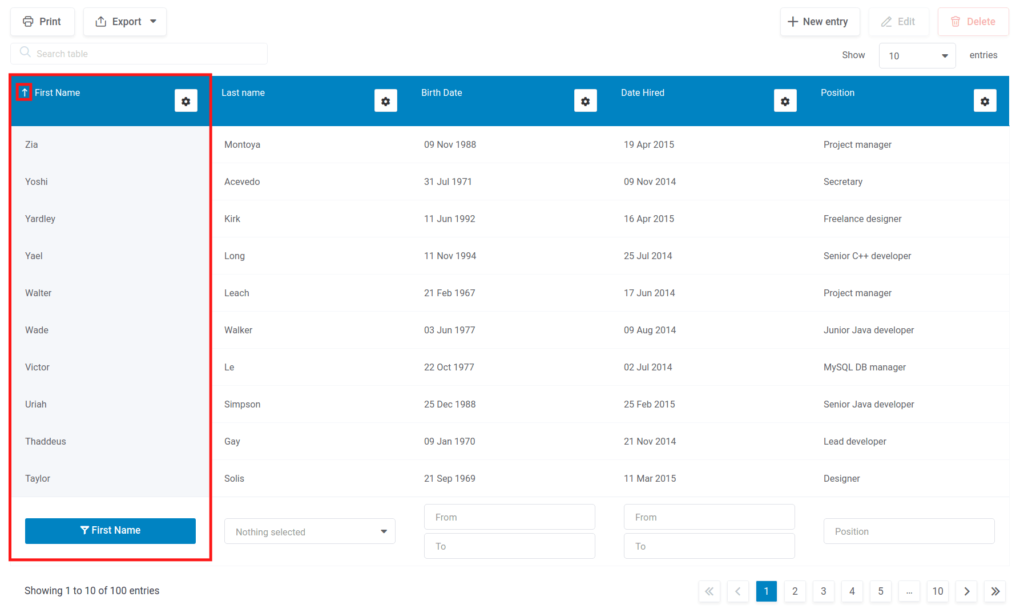Go to page 2 of results
The image size is (1024, 609).
[795, 591]
